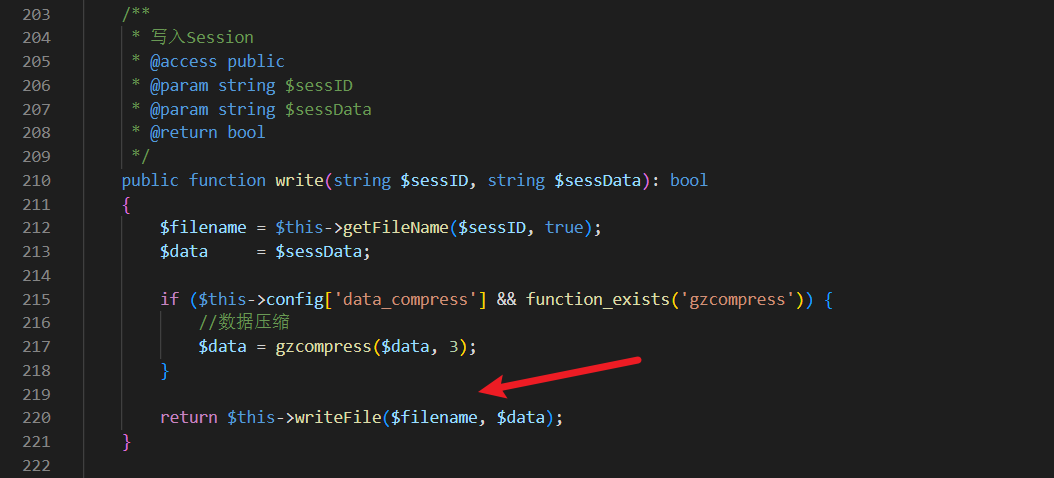
Task: Click the @return bool doc tag
Action: [208, 132]
